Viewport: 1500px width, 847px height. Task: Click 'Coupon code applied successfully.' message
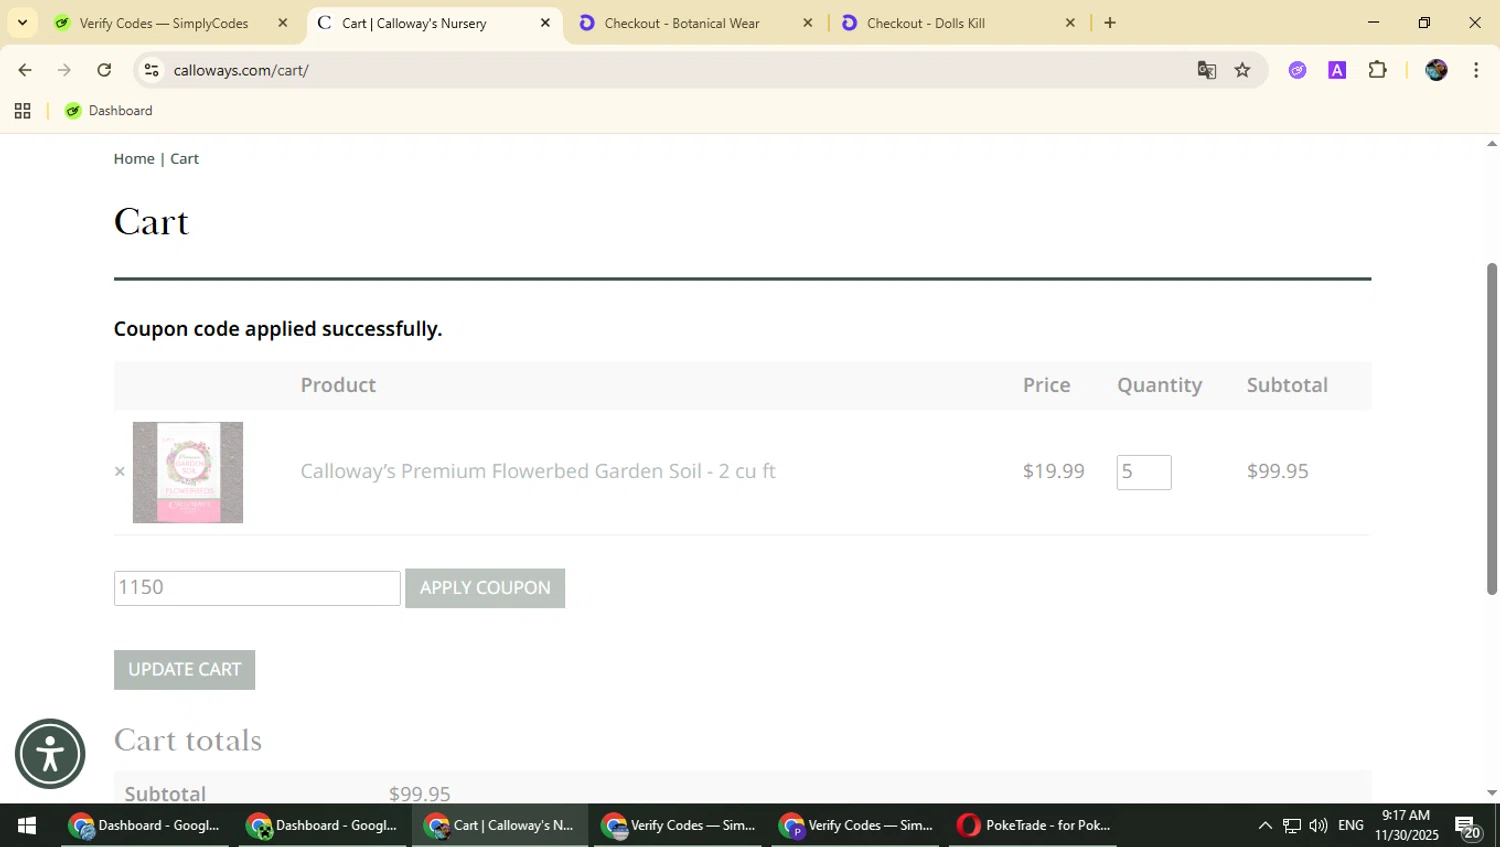278,329
